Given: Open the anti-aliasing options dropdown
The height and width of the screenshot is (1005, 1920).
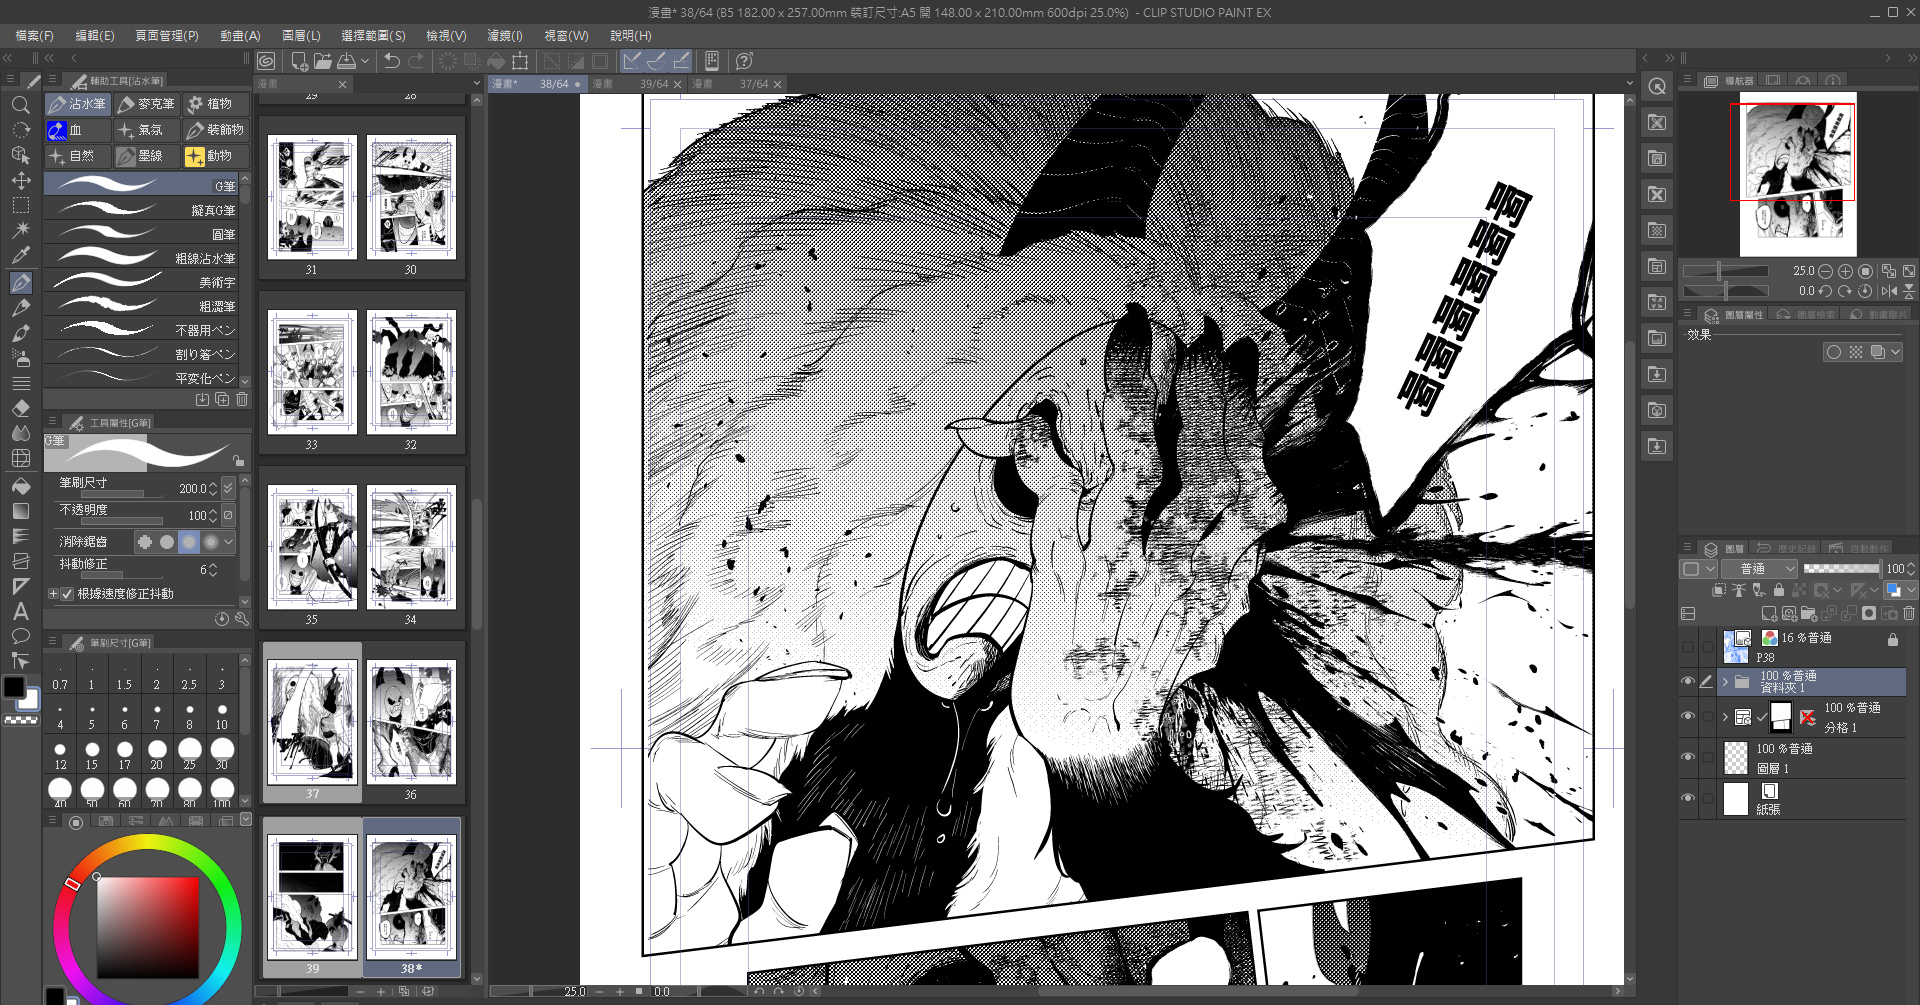Looking at the screenshot, I should 229,542.
